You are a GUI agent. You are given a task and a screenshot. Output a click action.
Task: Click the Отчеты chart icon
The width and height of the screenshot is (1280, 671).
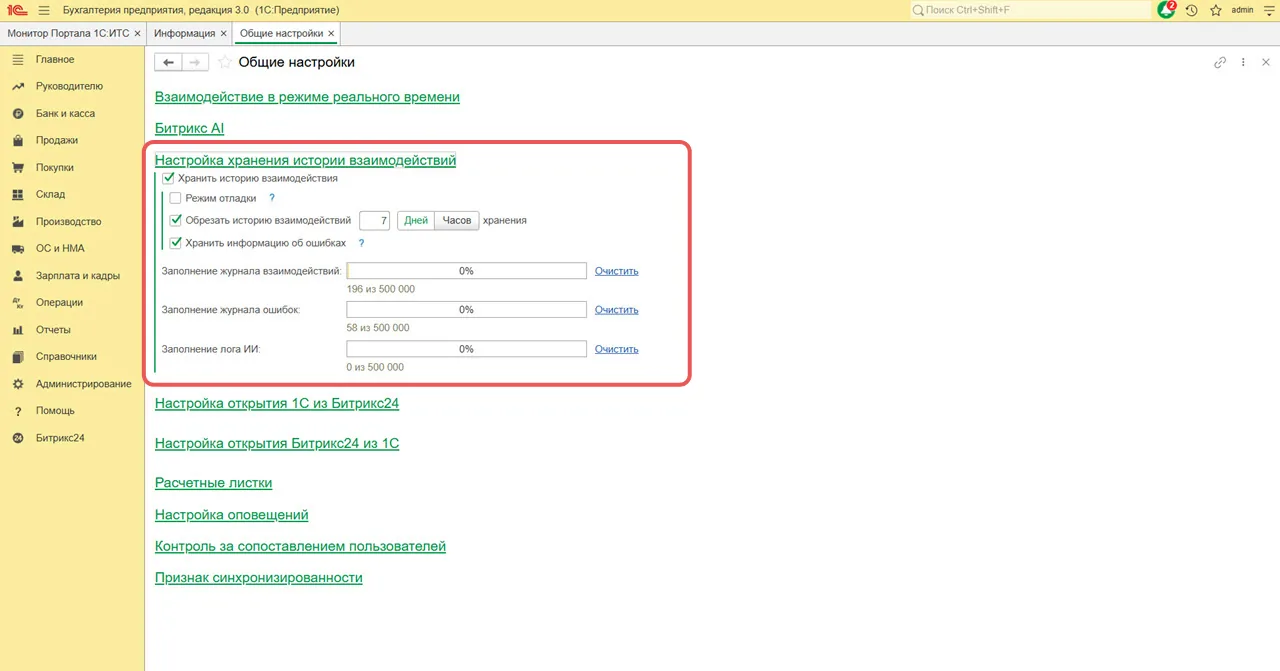point(17,329)
